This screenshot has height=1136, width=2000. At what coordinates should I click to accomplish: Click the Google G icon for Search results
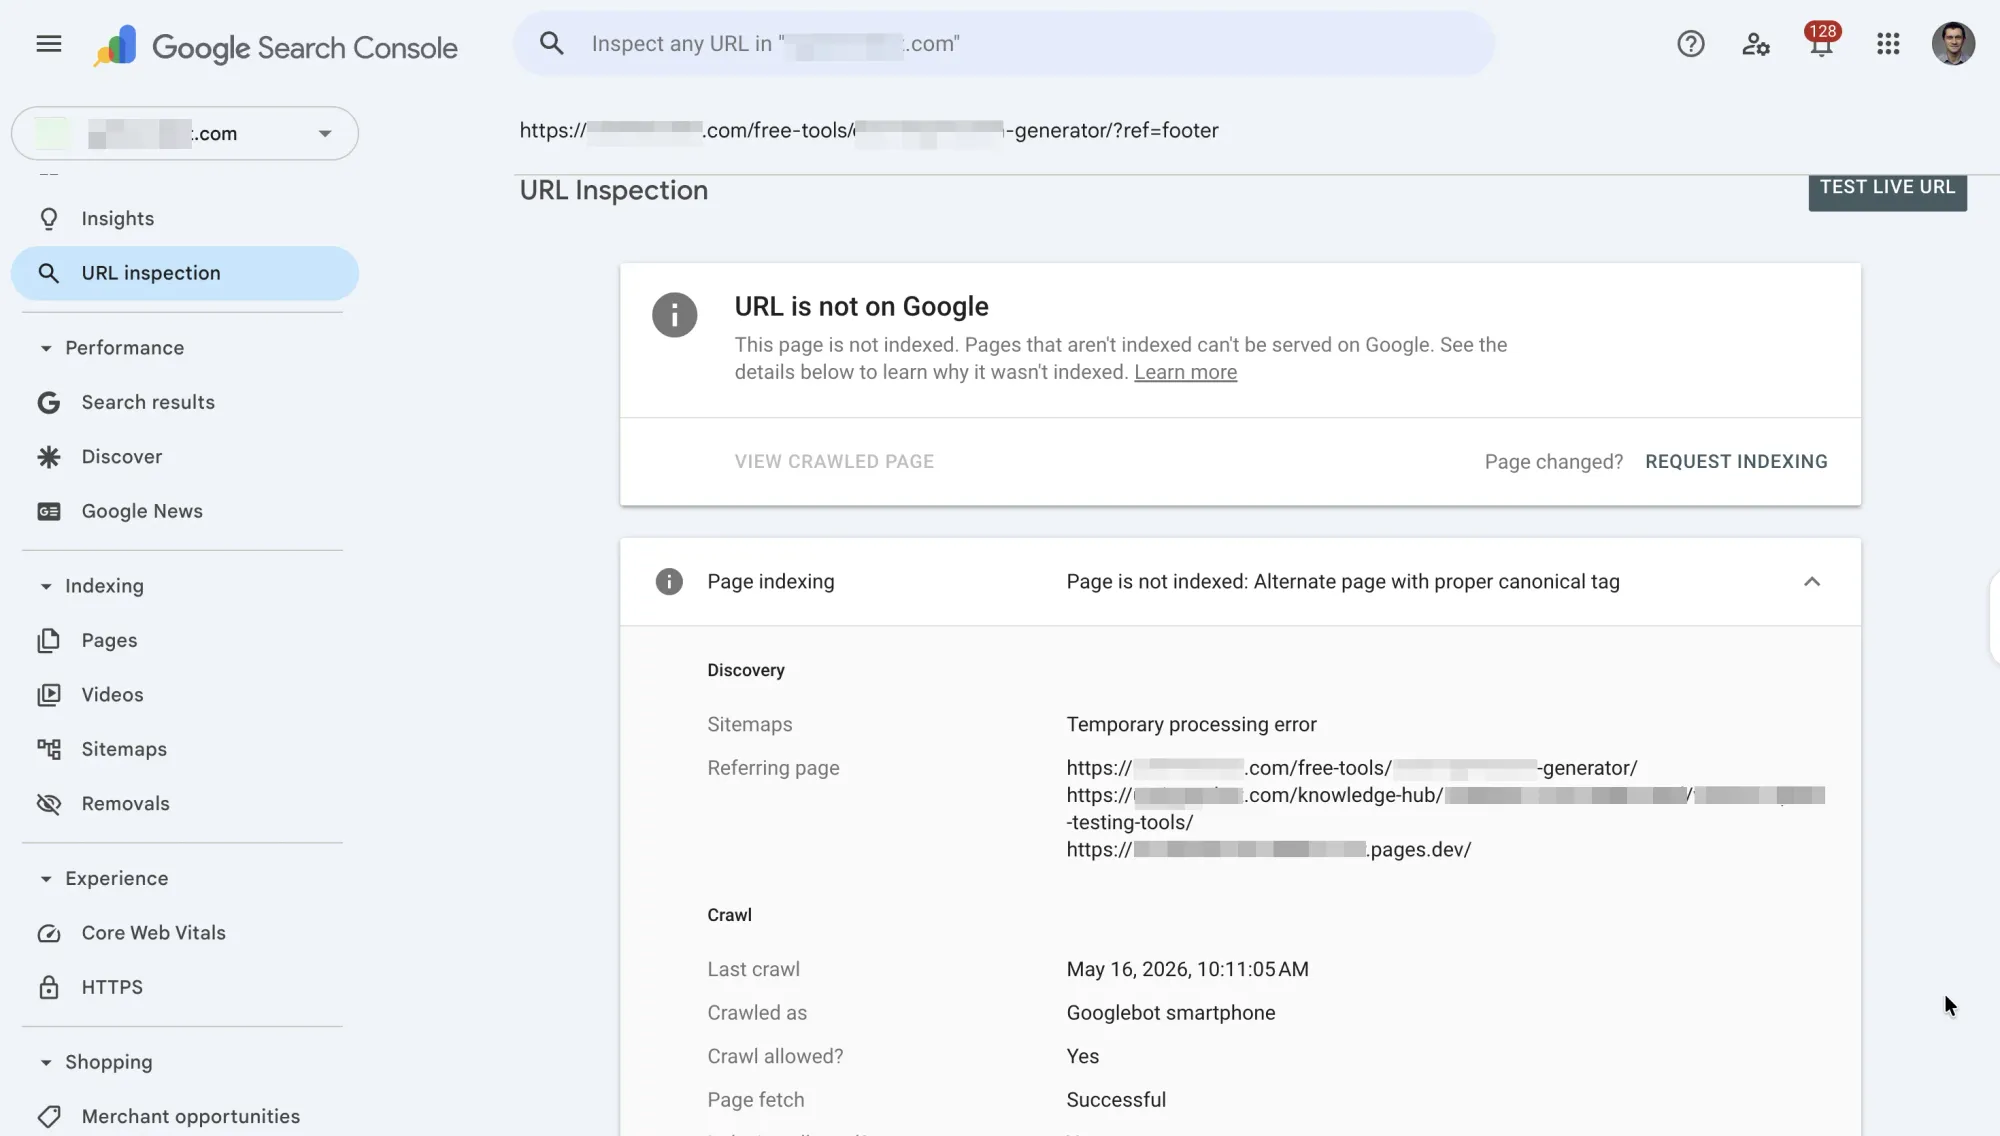48,402
